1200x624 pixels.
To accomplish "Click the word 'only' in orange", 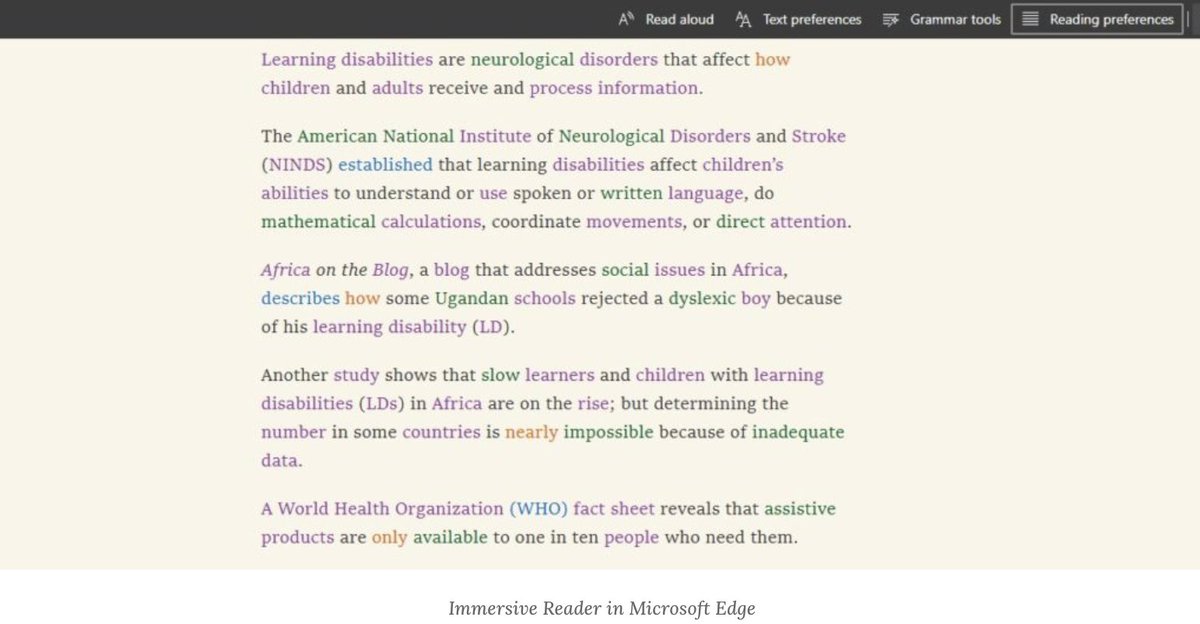I will coord(390,537).
